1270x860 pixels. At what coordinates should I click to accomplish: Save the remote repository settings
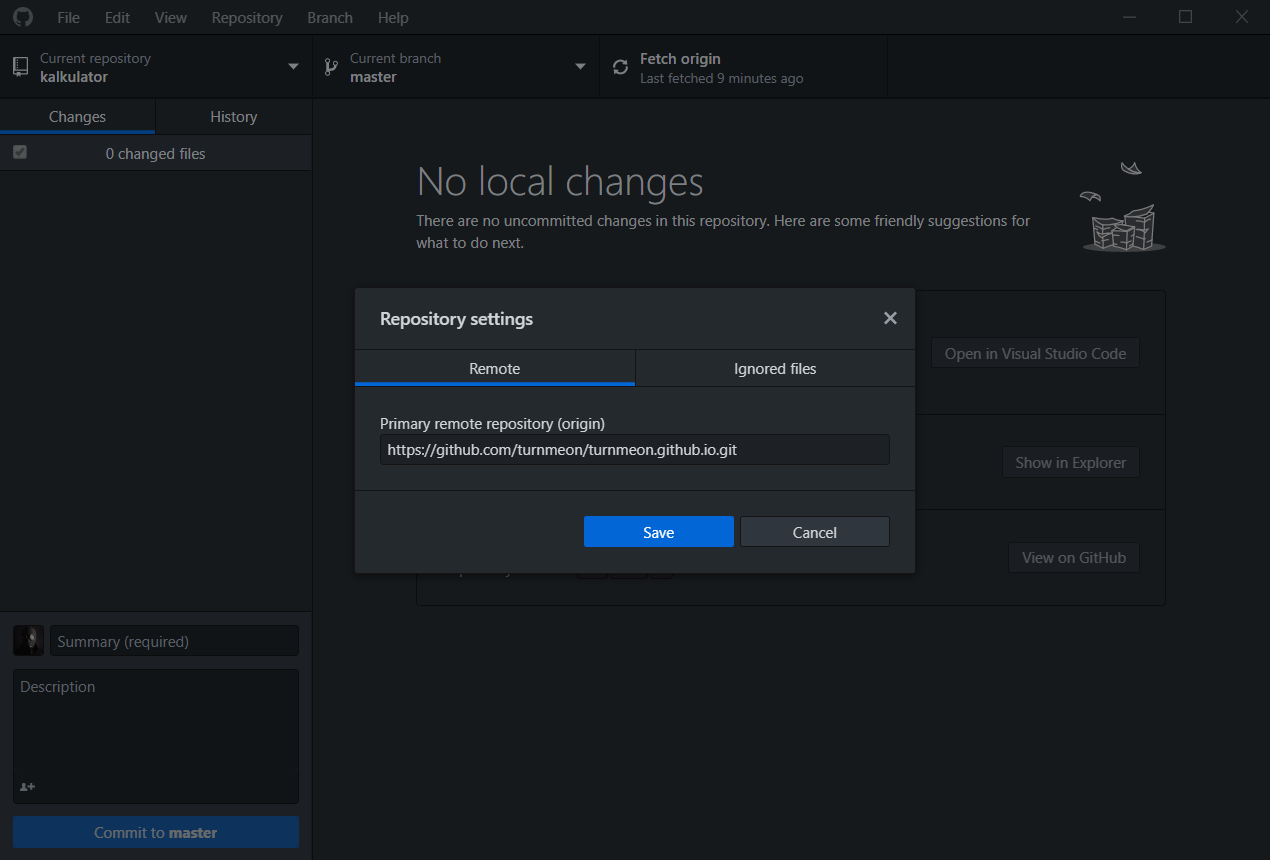[x=658, y=531]
